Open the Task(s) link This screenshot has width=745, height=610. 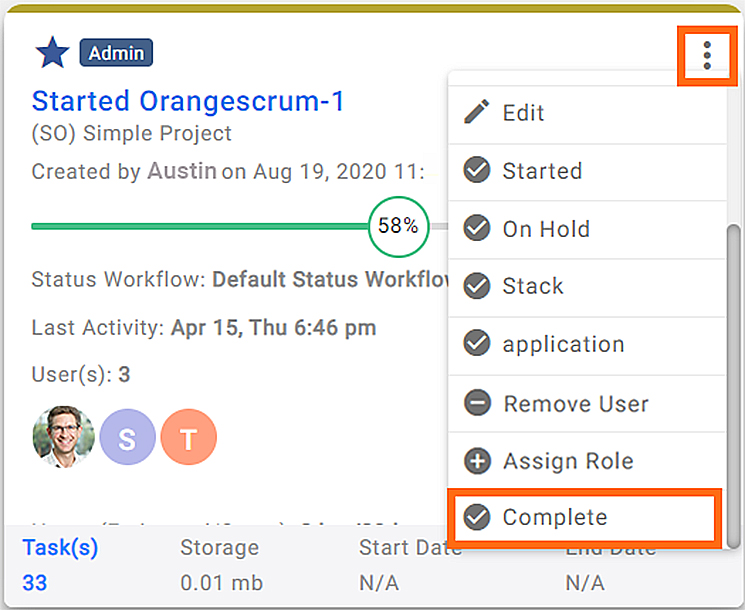[x=60, y=548]
